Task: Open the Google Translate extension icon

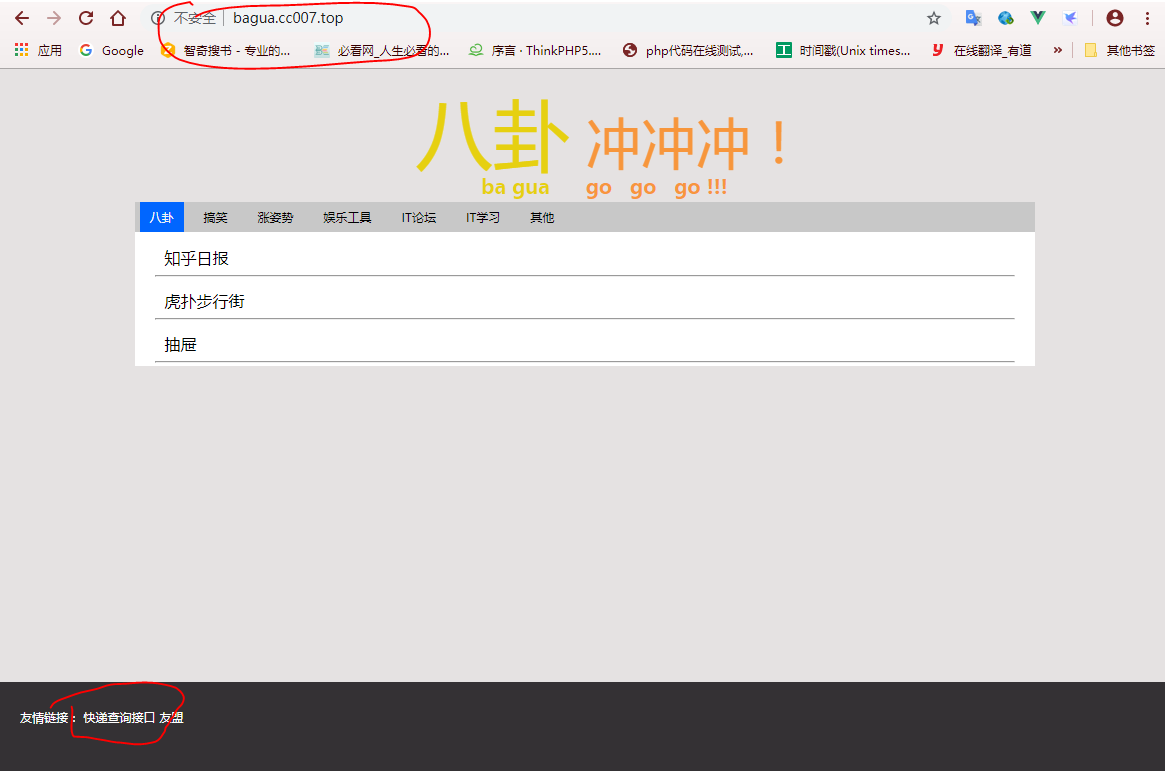Action: (972, 18)
